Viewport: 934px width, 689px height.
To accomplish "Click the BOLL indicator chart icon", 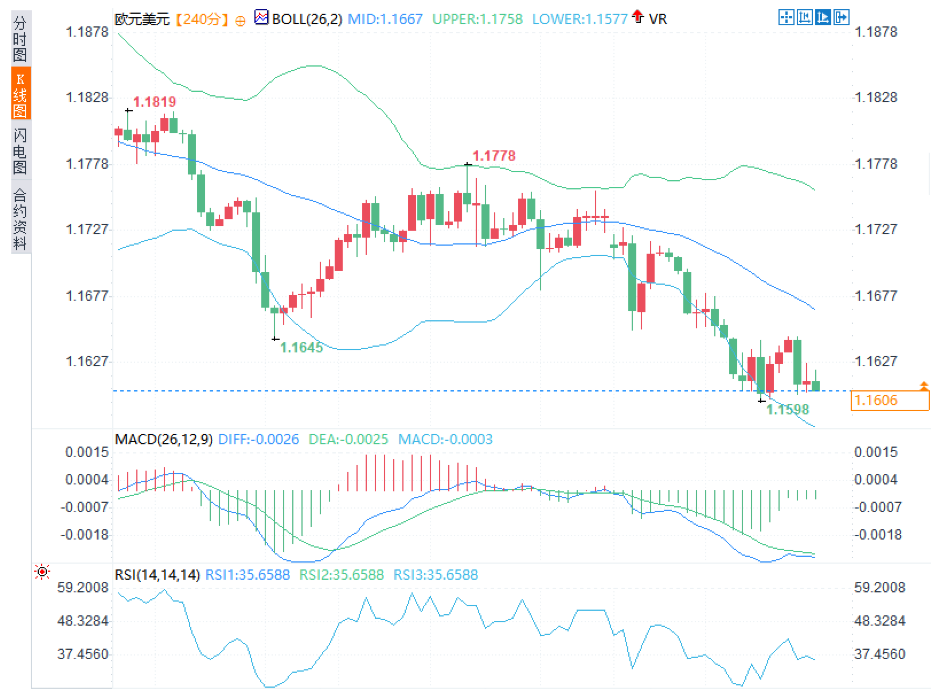I will [262, 18].
